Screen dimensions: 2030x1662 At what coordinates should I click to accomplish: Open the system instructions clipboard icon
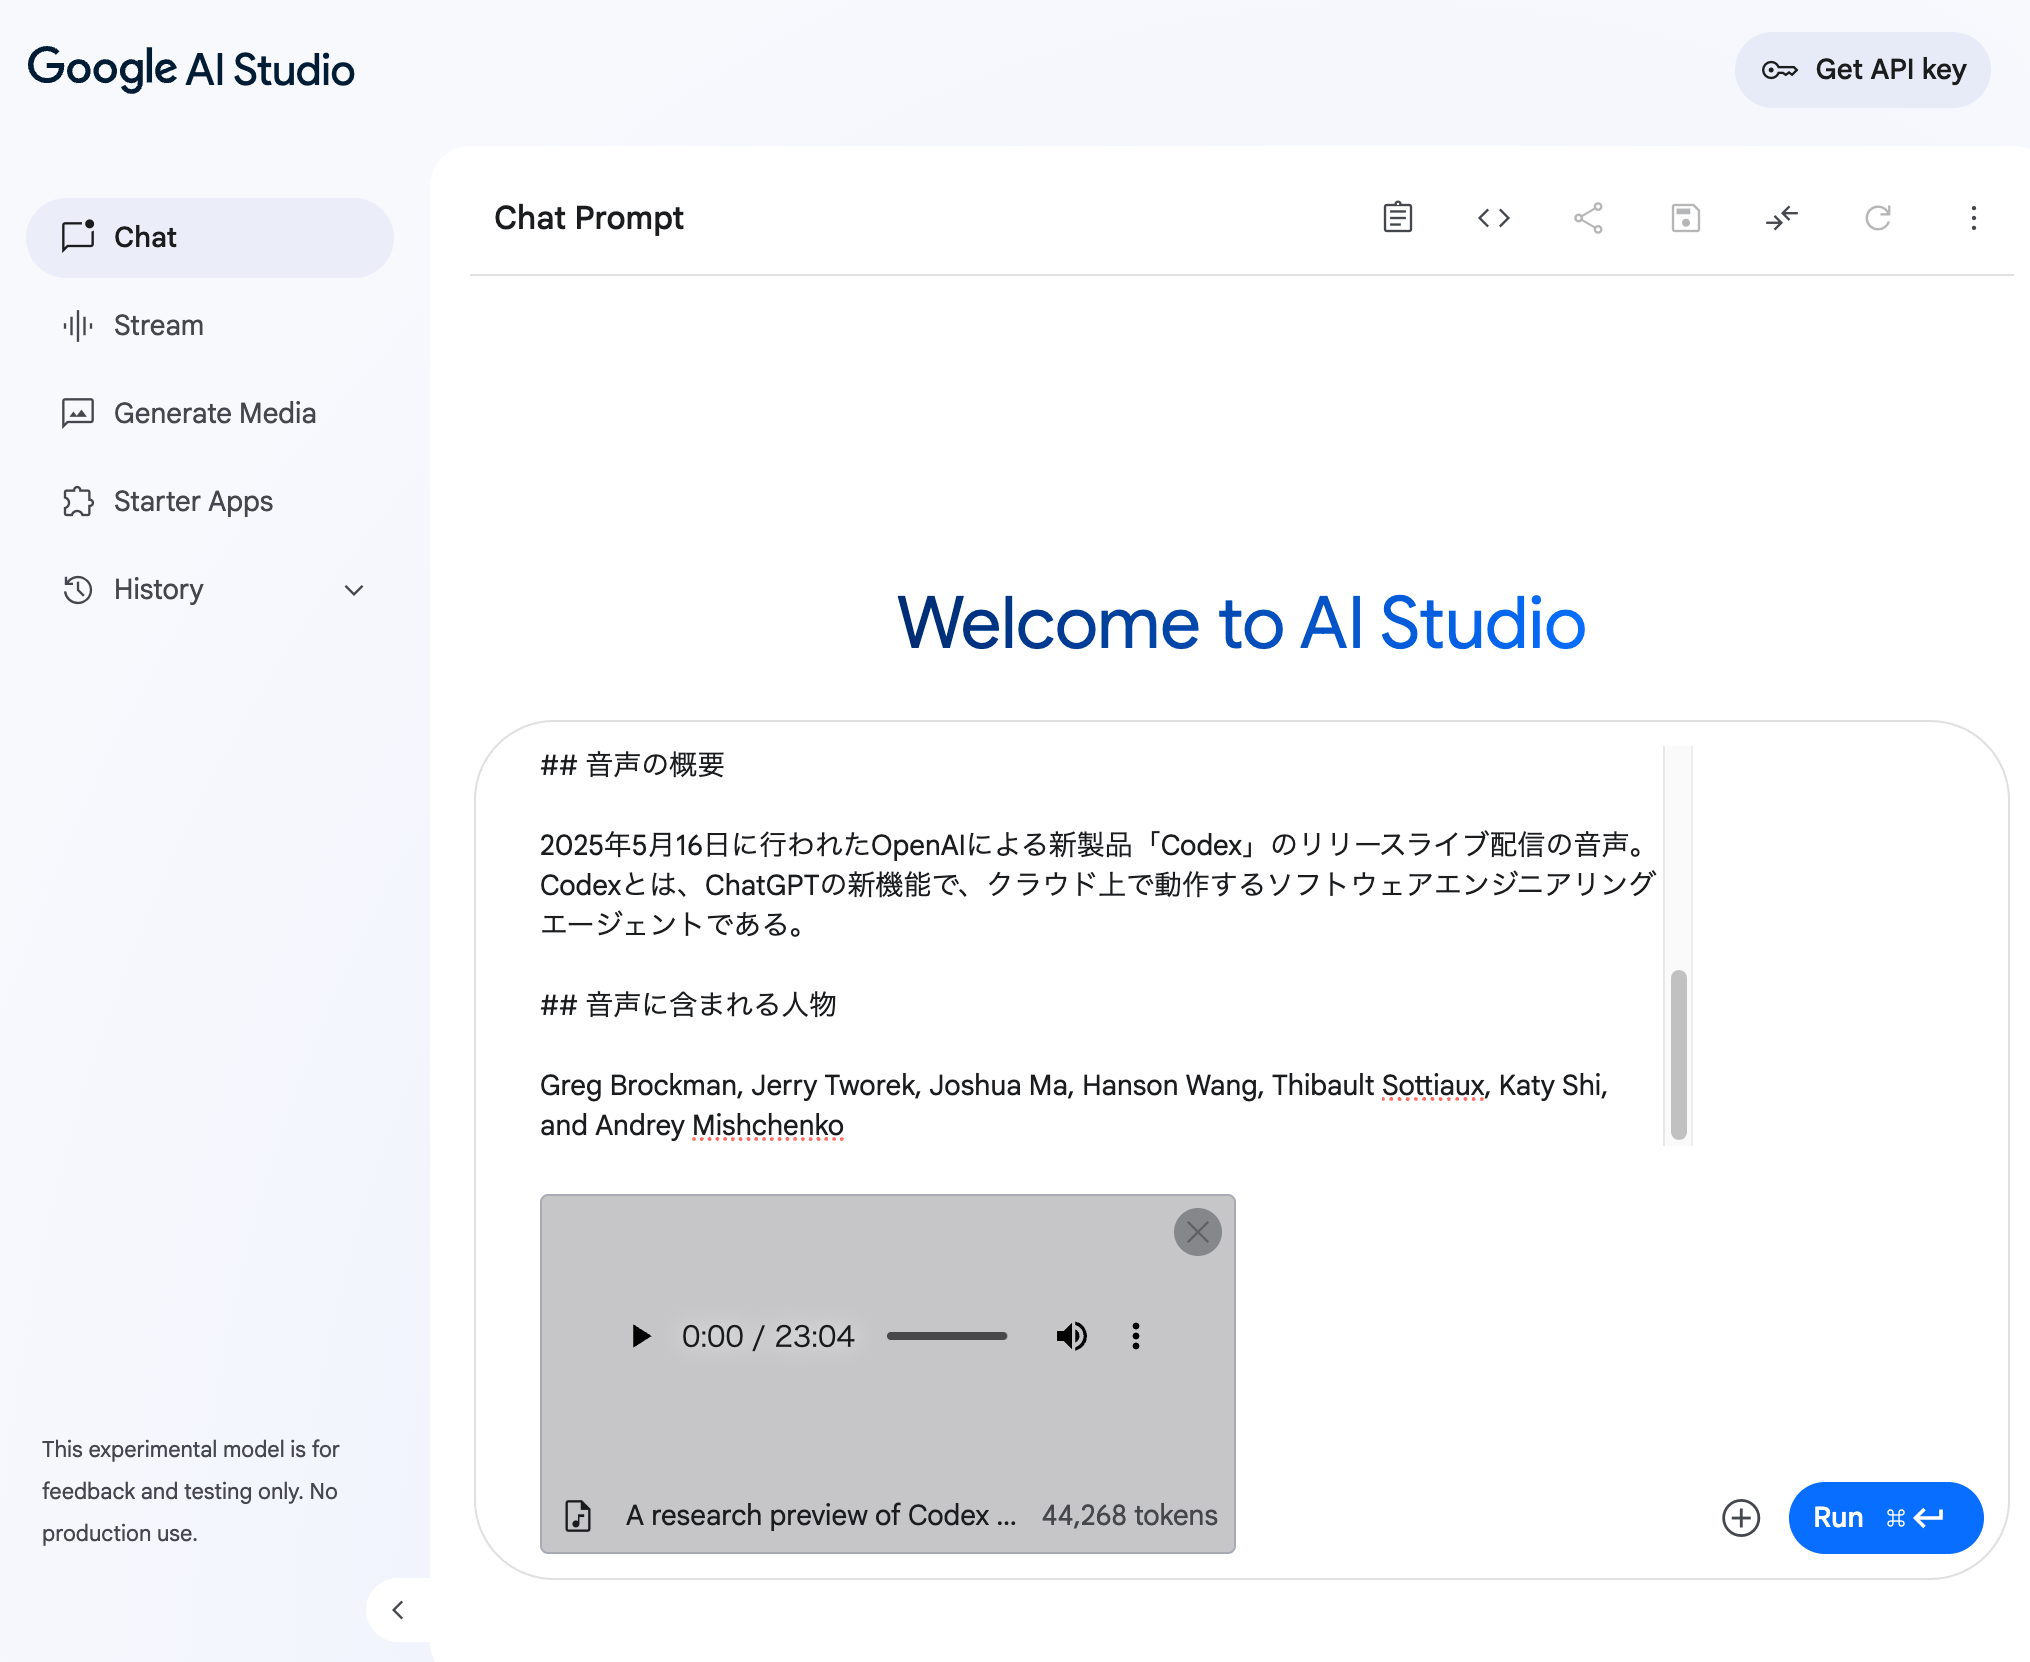1397,218
